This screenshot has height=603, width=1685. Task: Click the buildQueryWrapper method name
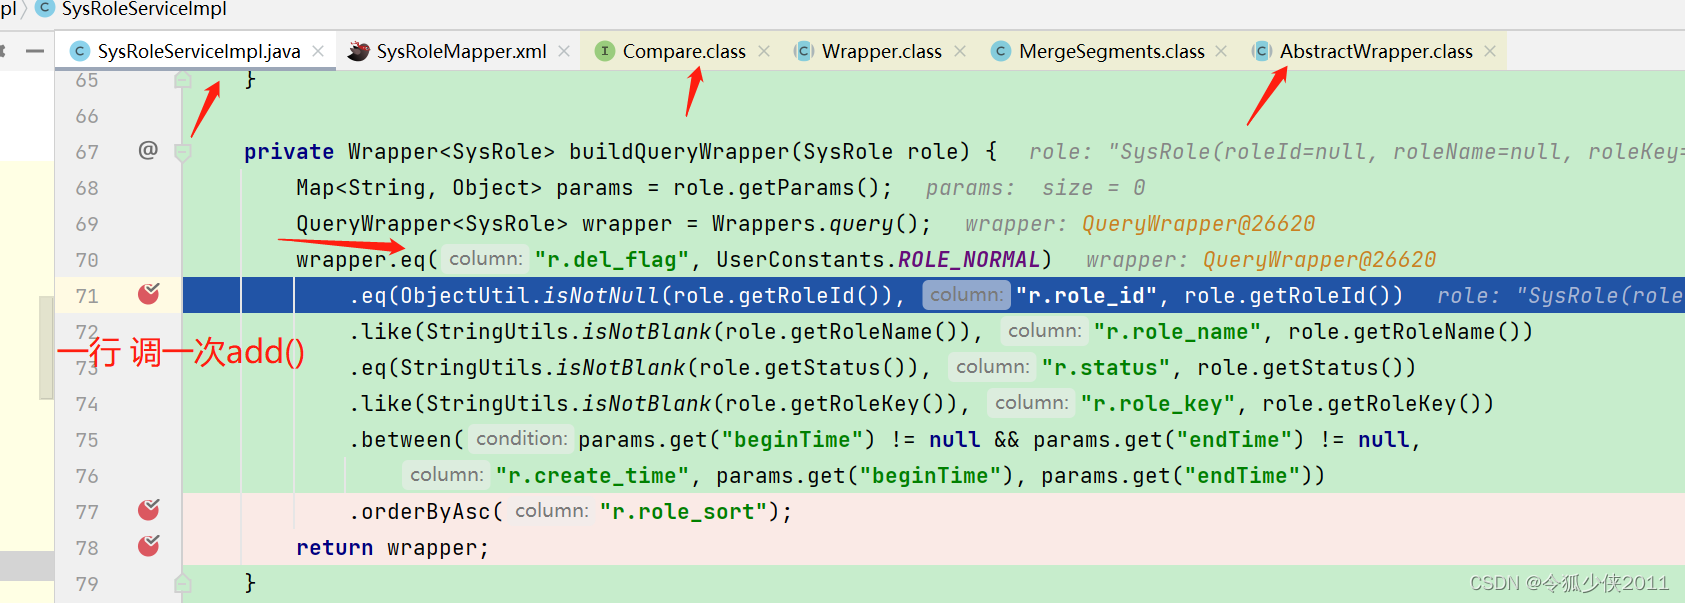pos(680,152)
